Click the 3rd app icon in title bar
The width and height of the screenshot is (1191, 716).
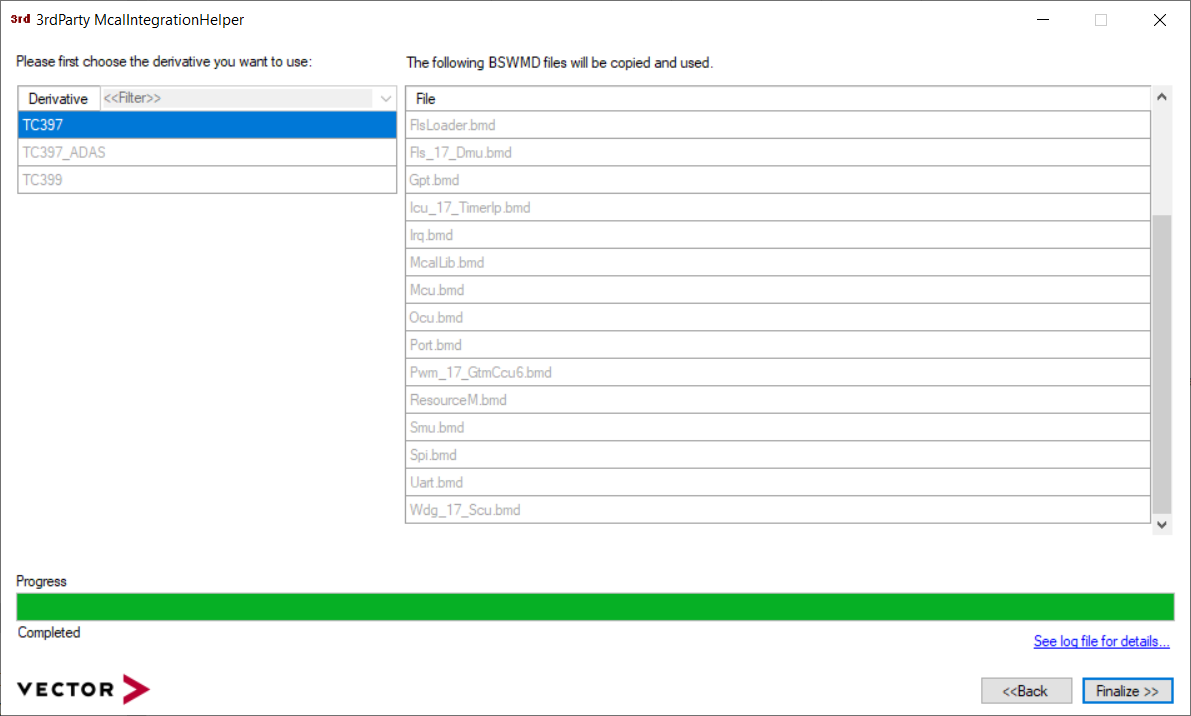click(19, 20)
